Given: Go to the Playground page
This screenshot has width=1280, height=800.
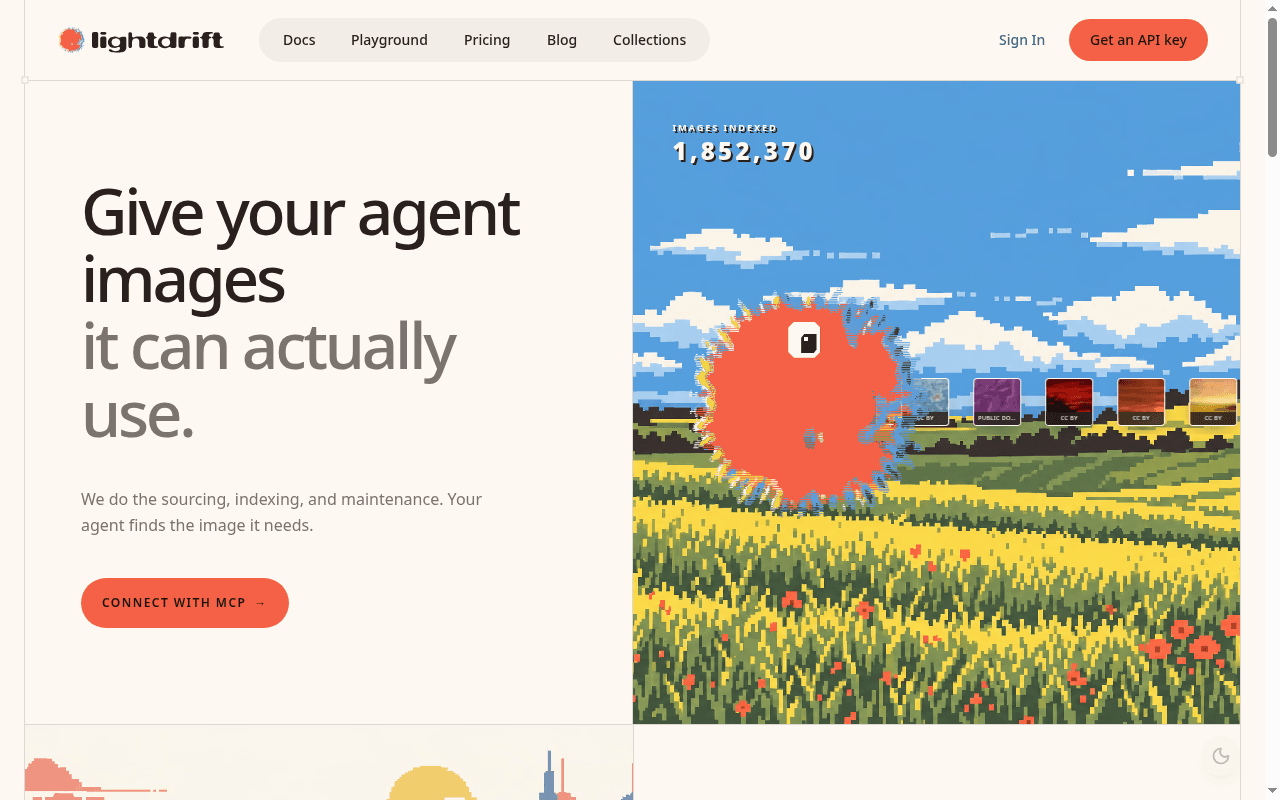Looking at the screenshot, I should [x=389, y=40].
